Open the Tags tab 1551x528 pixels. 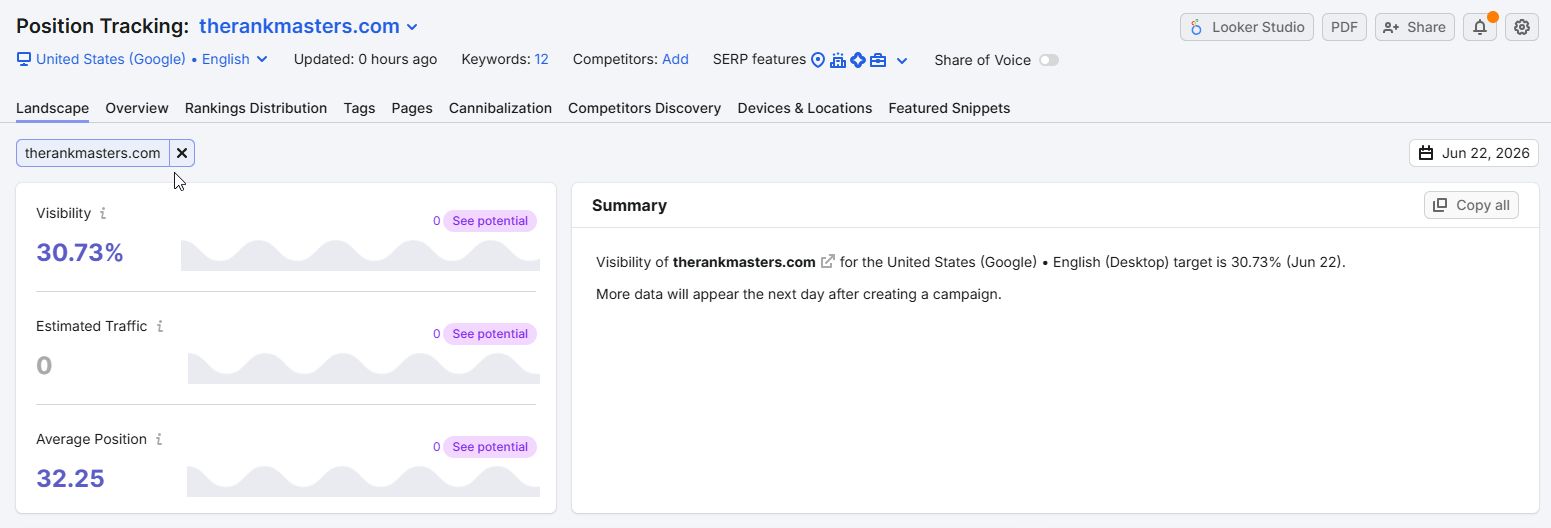(359, 108)
